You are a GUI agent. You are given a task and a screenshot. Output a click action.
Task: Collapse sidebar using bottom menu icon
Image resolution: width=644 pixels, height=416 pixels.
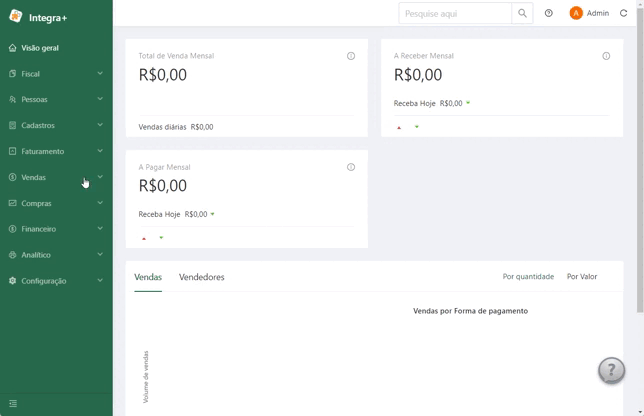pyautogui.click(x=13, y=403)
